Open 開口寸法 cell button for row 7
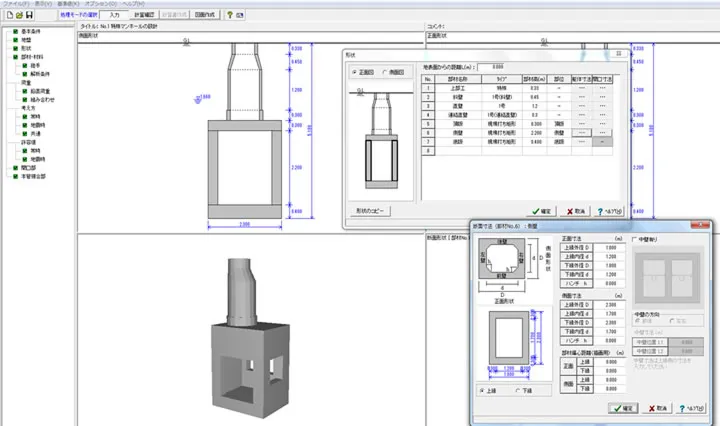Viewport: 720px width, 426px height. 602,142
